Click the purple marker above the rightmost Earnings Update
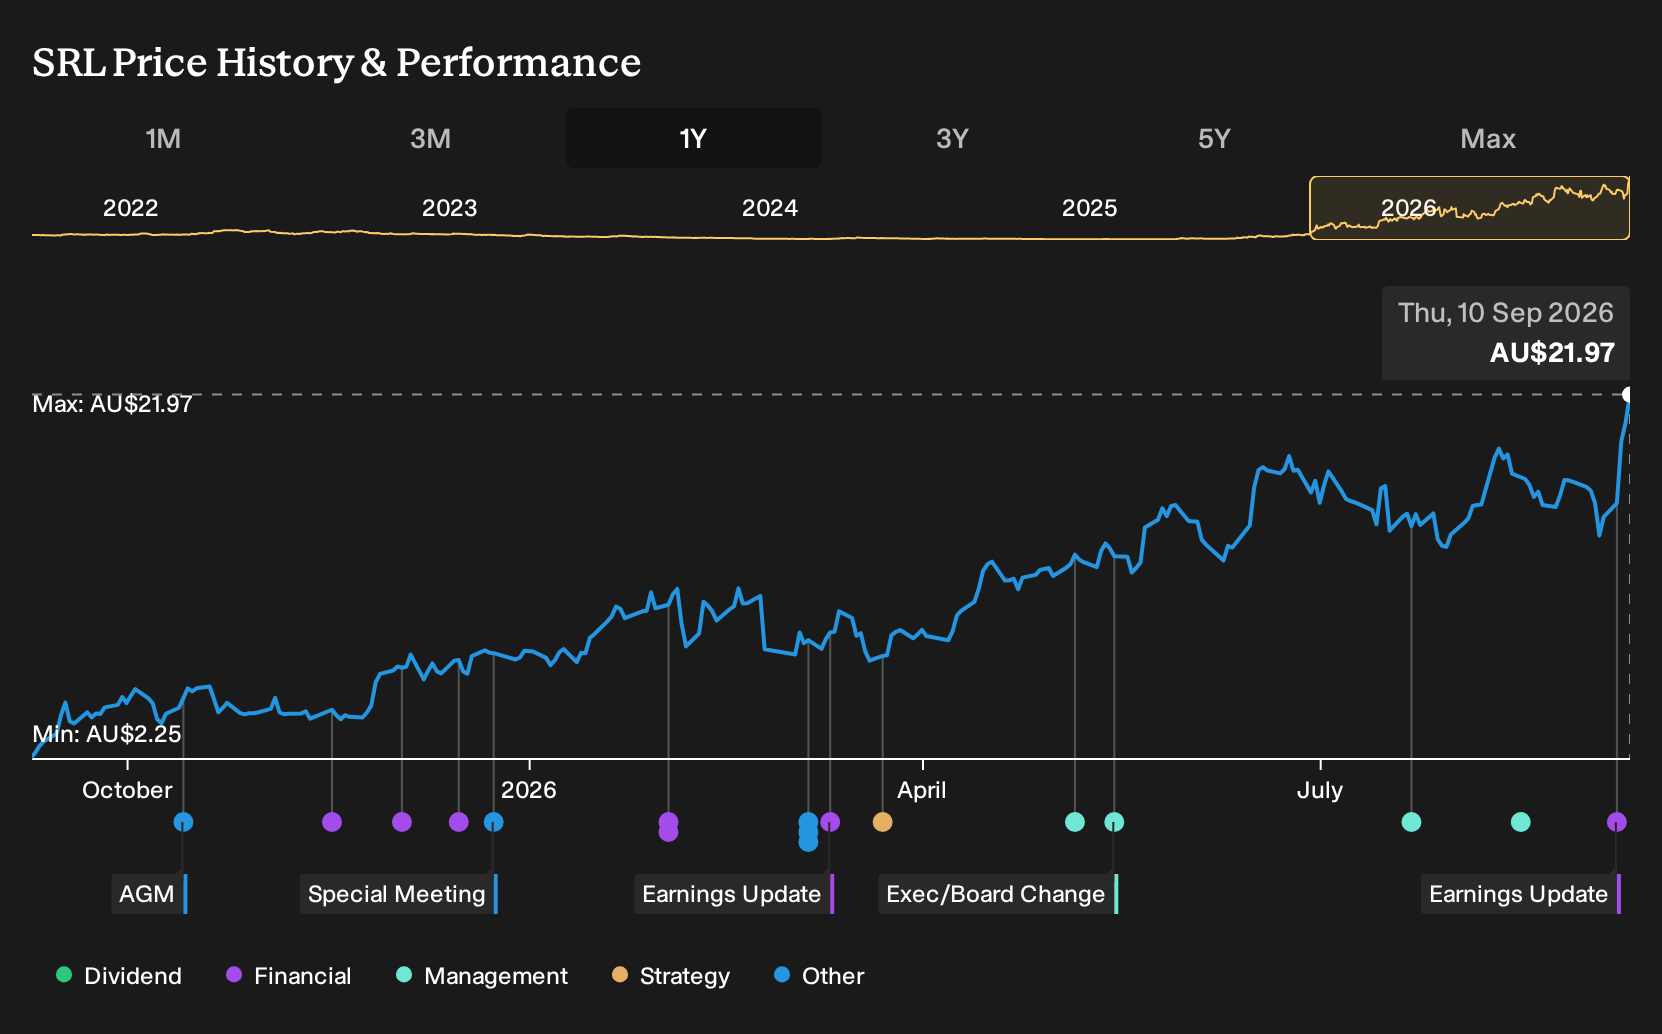This screenshot has height=1034, width=1662. tap(1617, 822)
